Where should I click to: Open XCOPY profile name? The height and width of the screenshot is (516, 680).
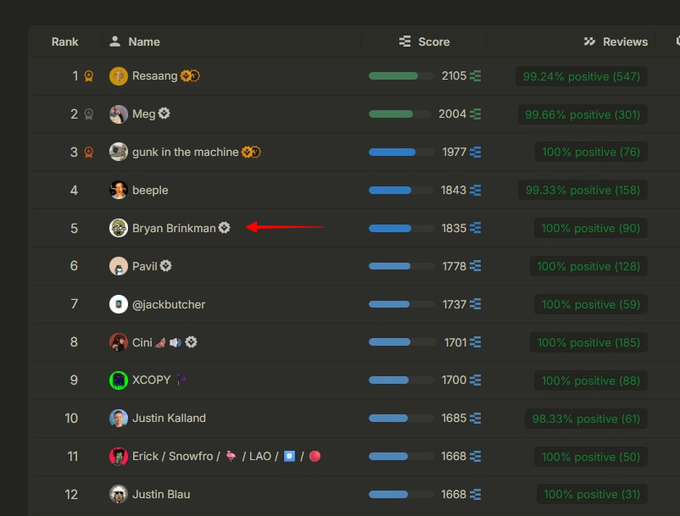tap(151, 380)
